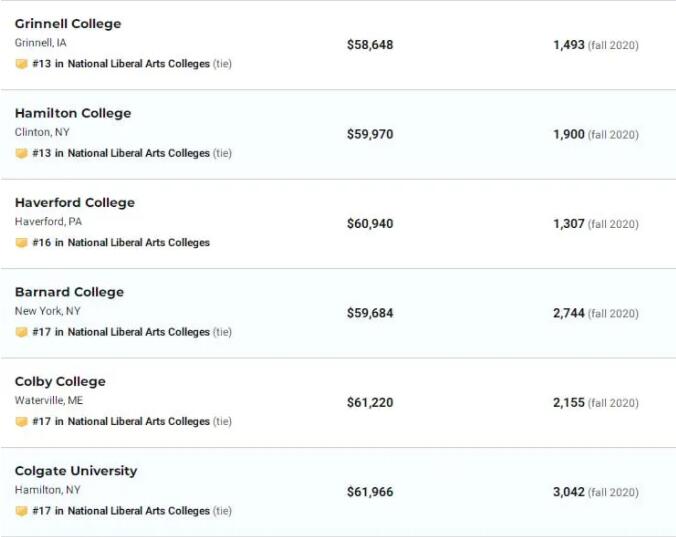Open the Colgate University profile link
676x537 pixels.
(x=76, y=471)
